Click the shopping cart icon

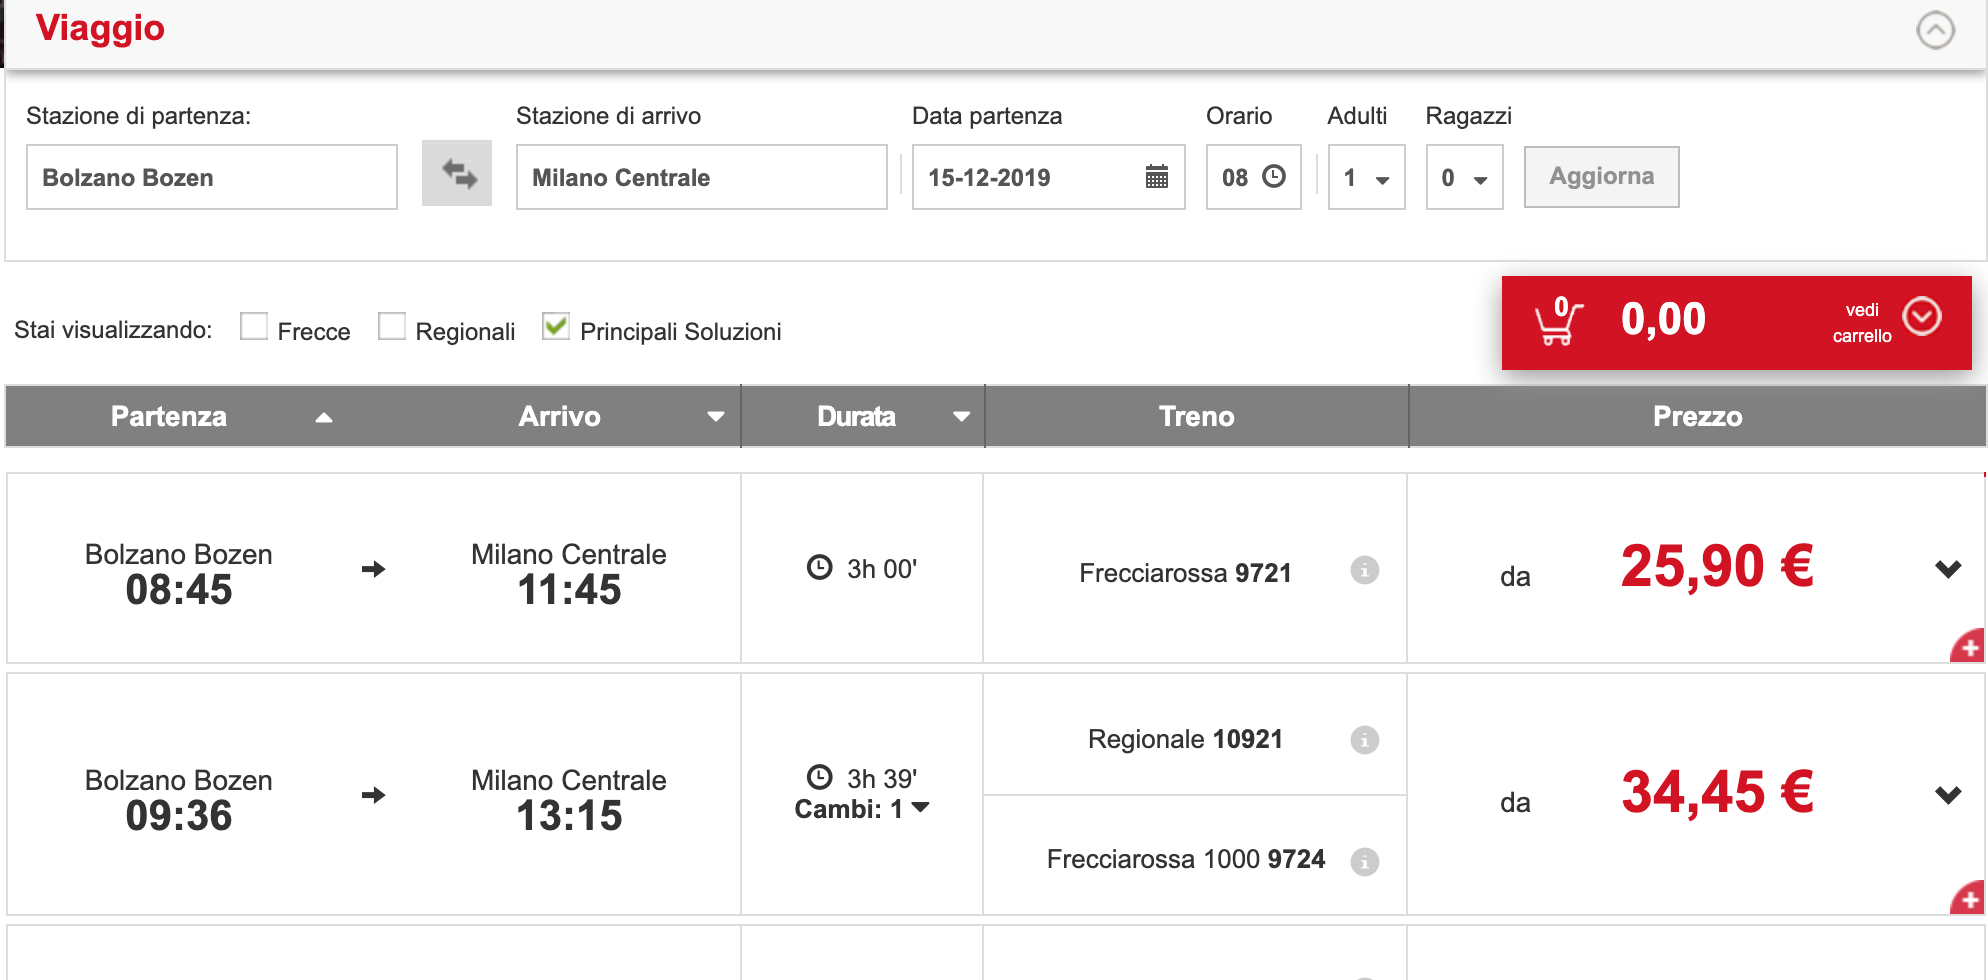tap(1558, 321)
